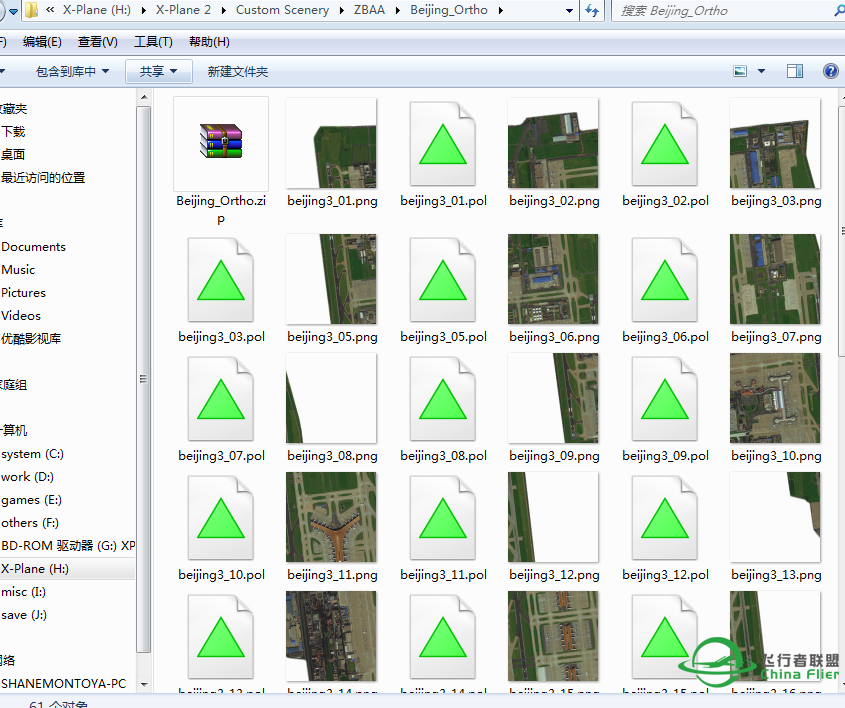Viewport: 845px width, 708px height.
Task: Open misc (I:) drive
Action: 23,592
